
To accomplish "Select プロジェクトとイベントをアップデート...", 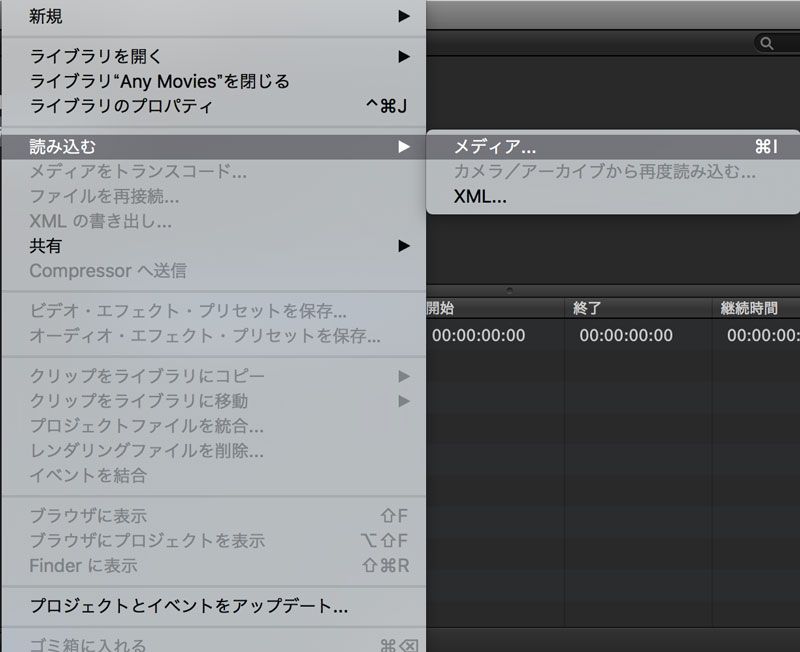I will point(189,606).
